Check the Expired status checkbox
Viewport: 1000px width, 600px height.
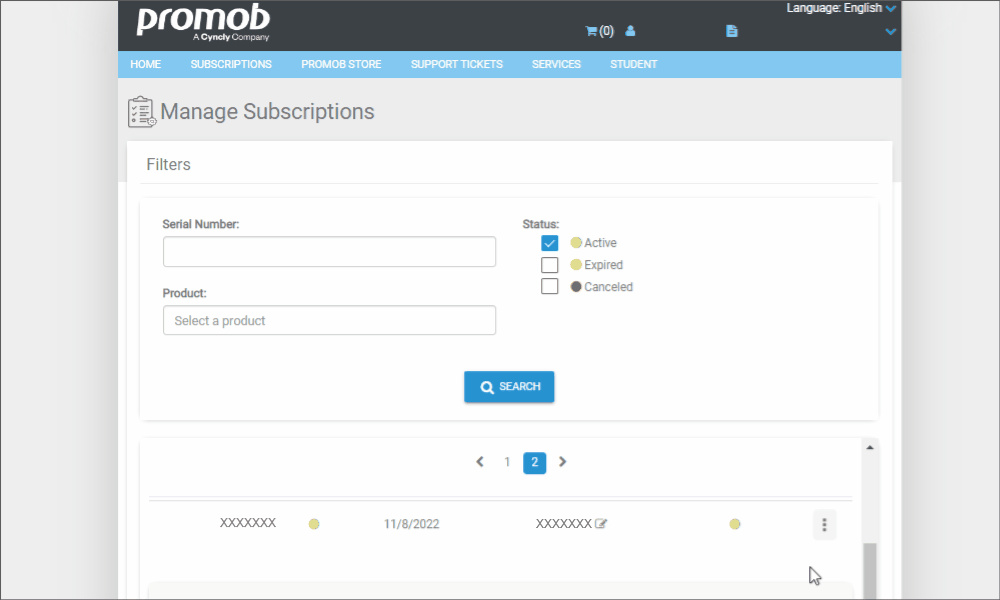pos(549,265)
